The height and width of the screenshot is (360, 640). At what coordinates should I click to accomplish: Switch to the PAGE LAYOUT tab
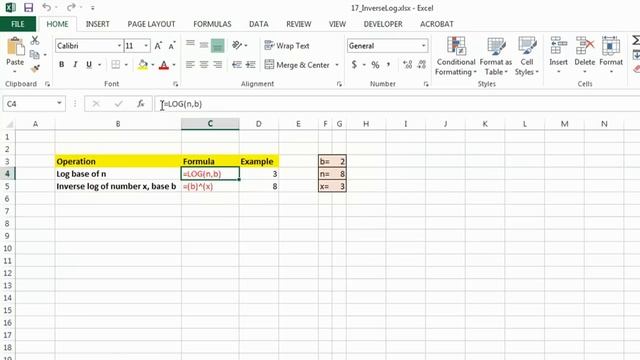[x=151, y=24]
